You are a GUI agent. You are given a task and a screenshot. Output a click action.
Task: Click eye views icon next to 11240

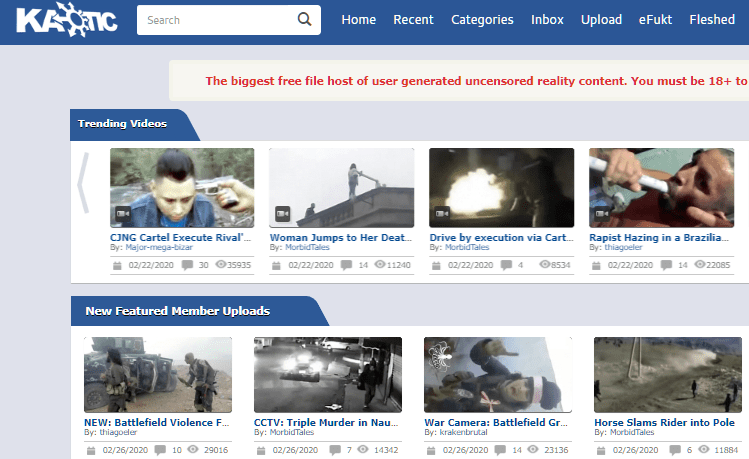pos(380,264)
